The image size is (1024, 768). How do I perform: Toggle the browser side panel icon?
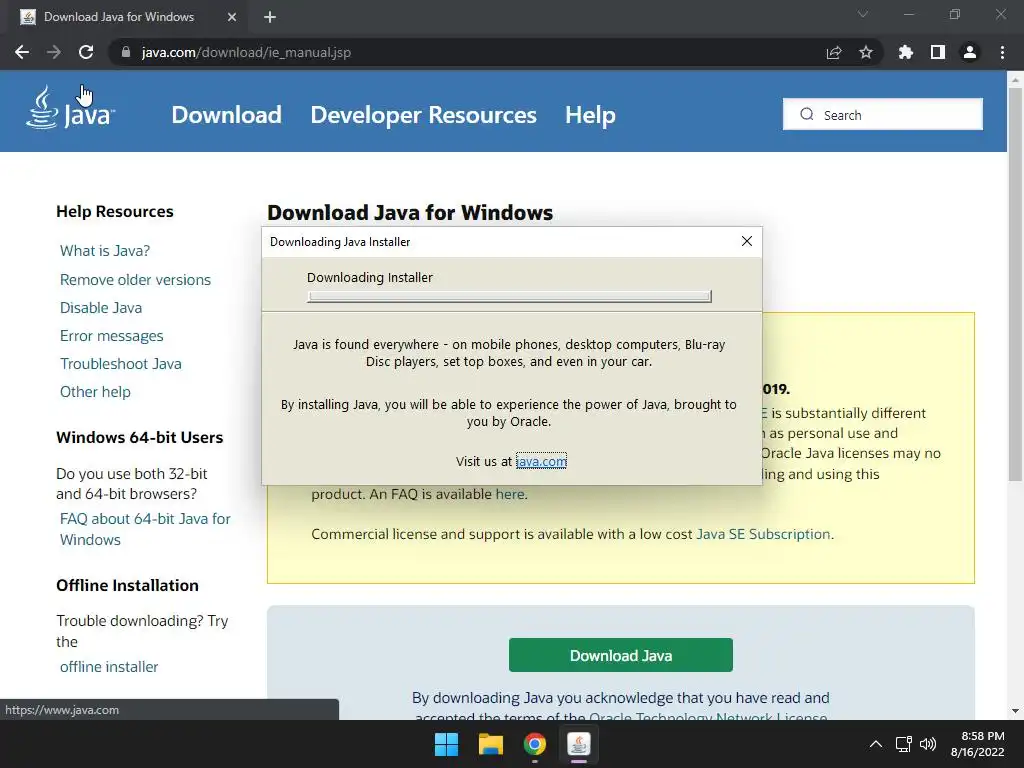click(938, 52)
